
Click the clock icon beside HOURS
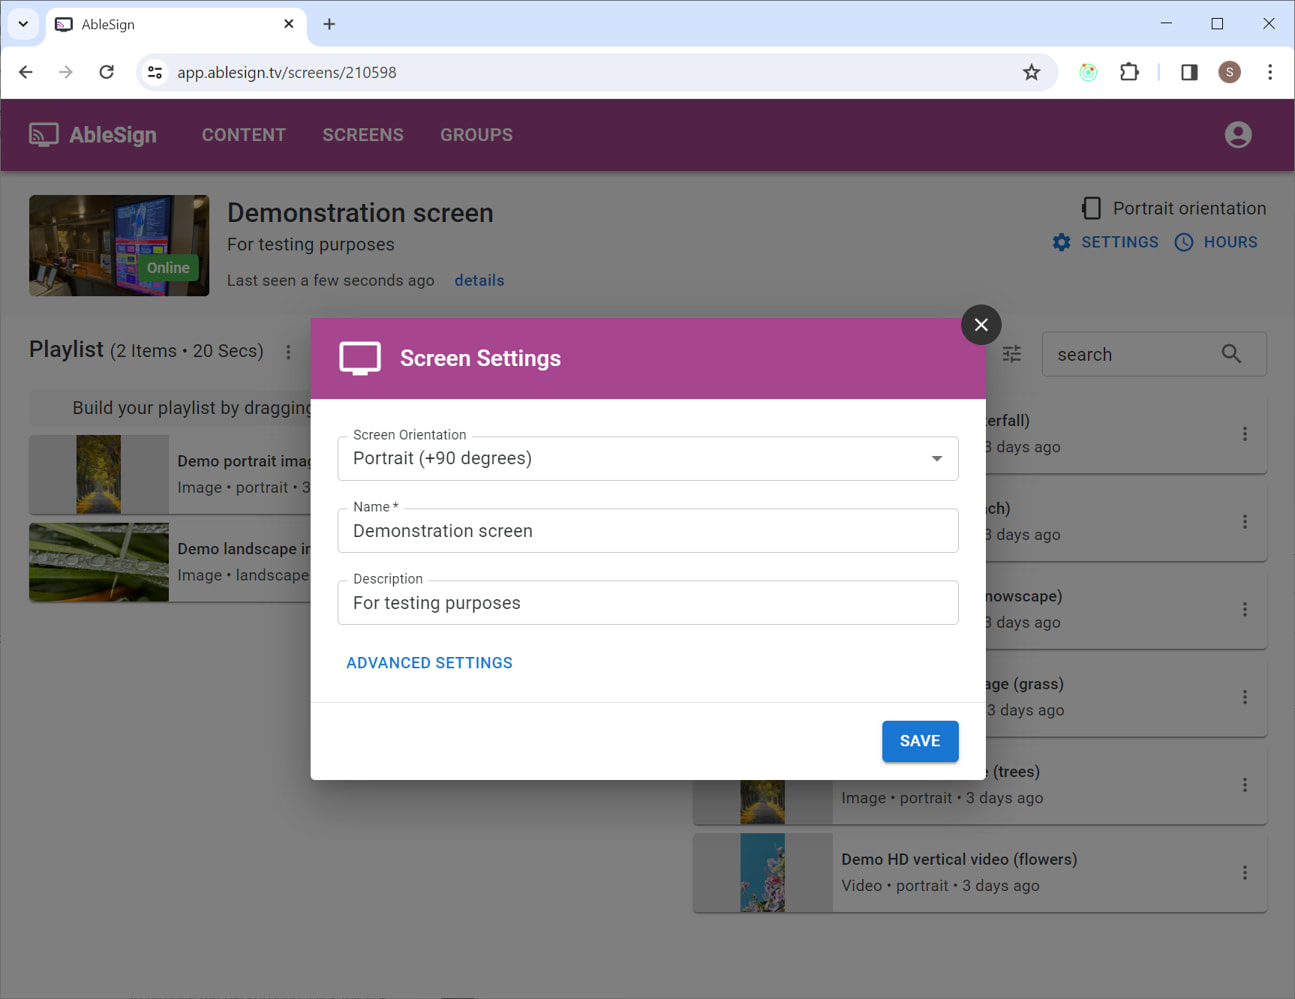[x=1184, y=242]
